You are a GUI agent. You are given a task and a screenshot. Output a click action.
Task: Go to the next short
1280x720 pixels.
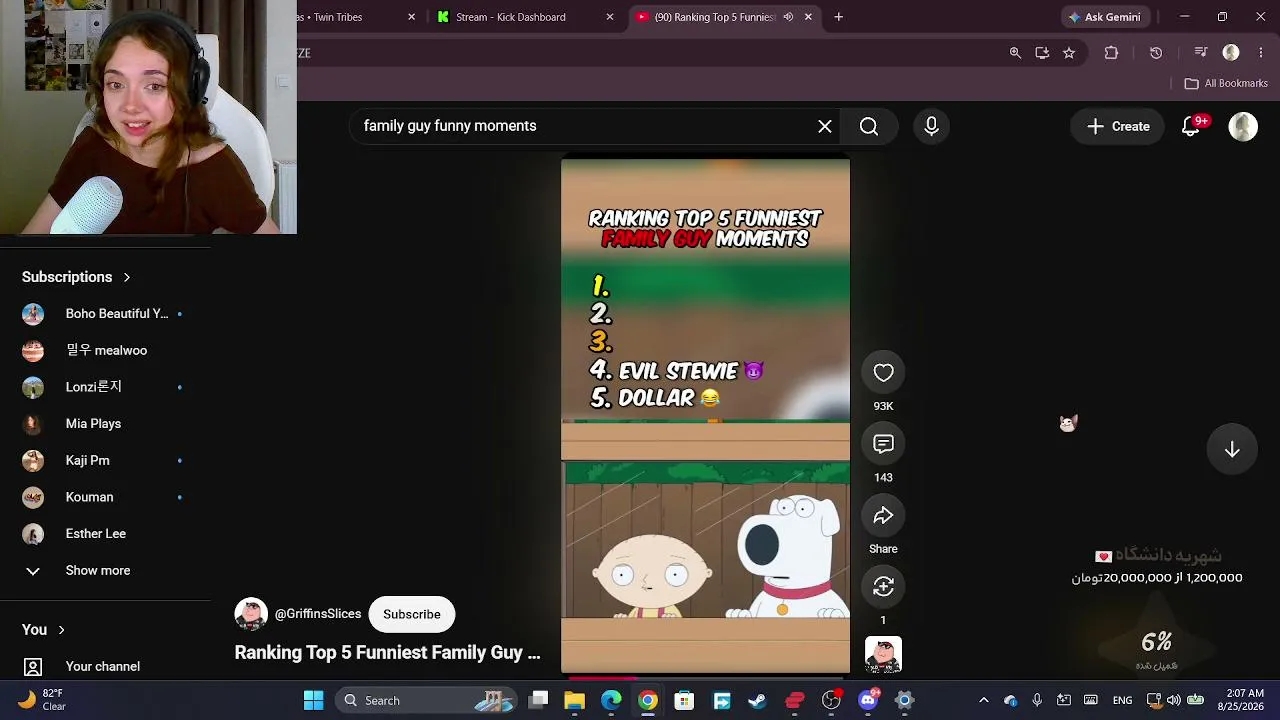click(1232, 450)
